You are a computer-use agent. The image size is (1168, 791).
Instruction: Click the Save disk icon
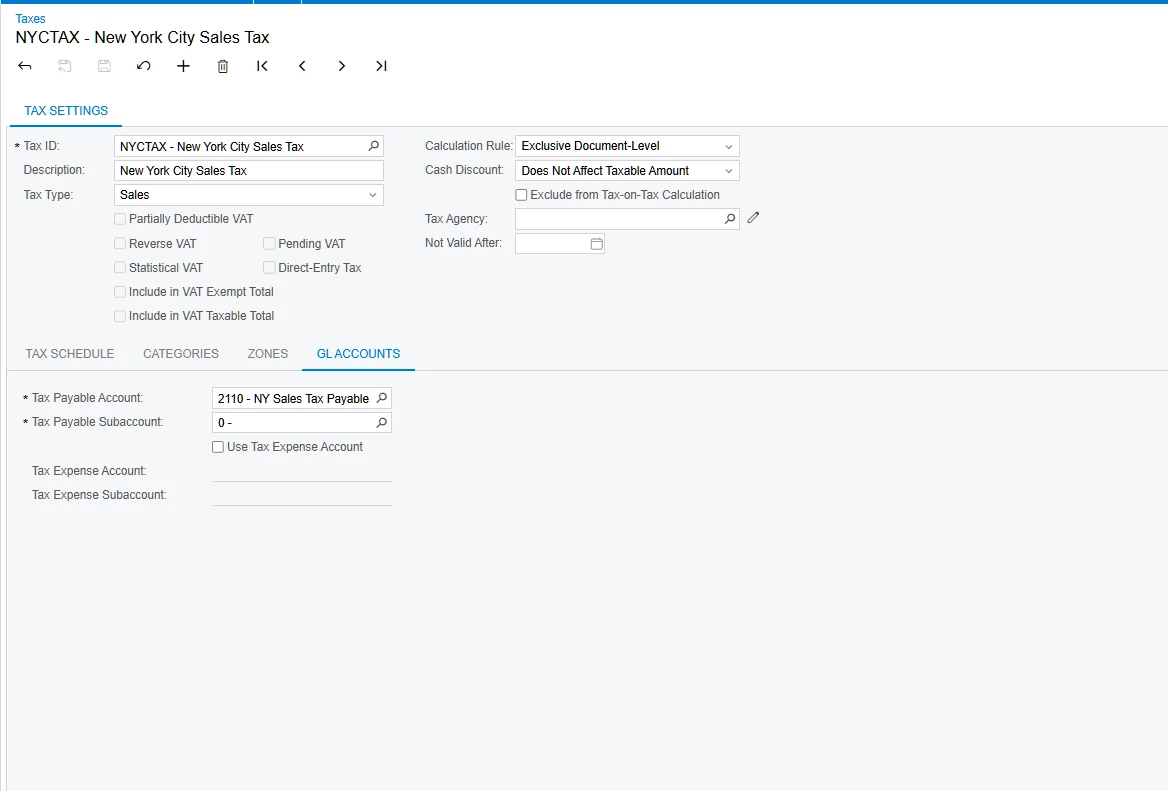(x=104, y=66)
